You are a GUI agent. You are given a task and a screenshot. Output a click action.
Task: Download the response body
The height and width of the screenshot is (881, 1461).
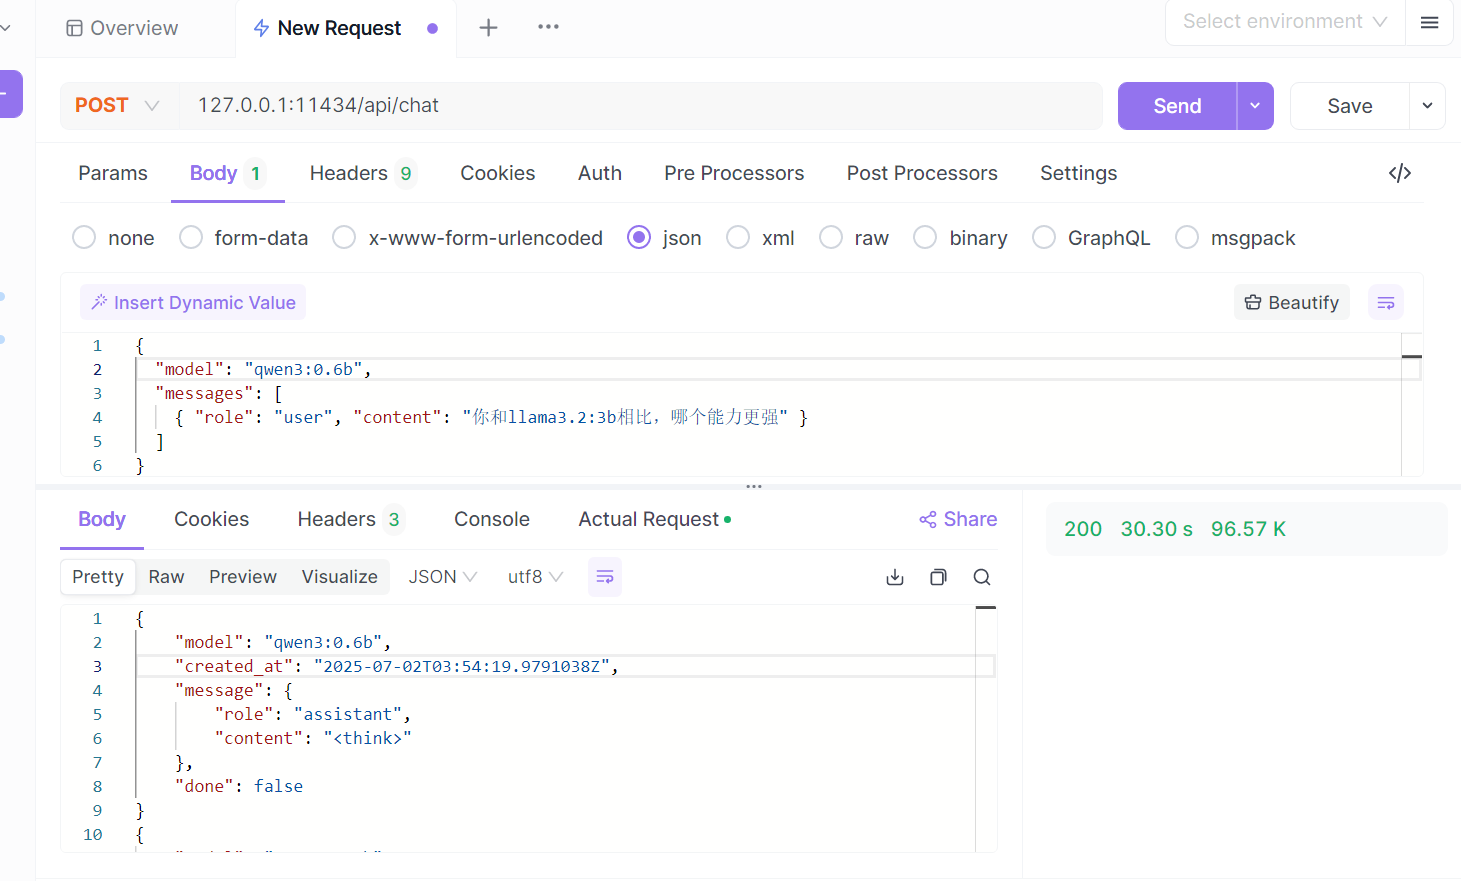(895, 577)
